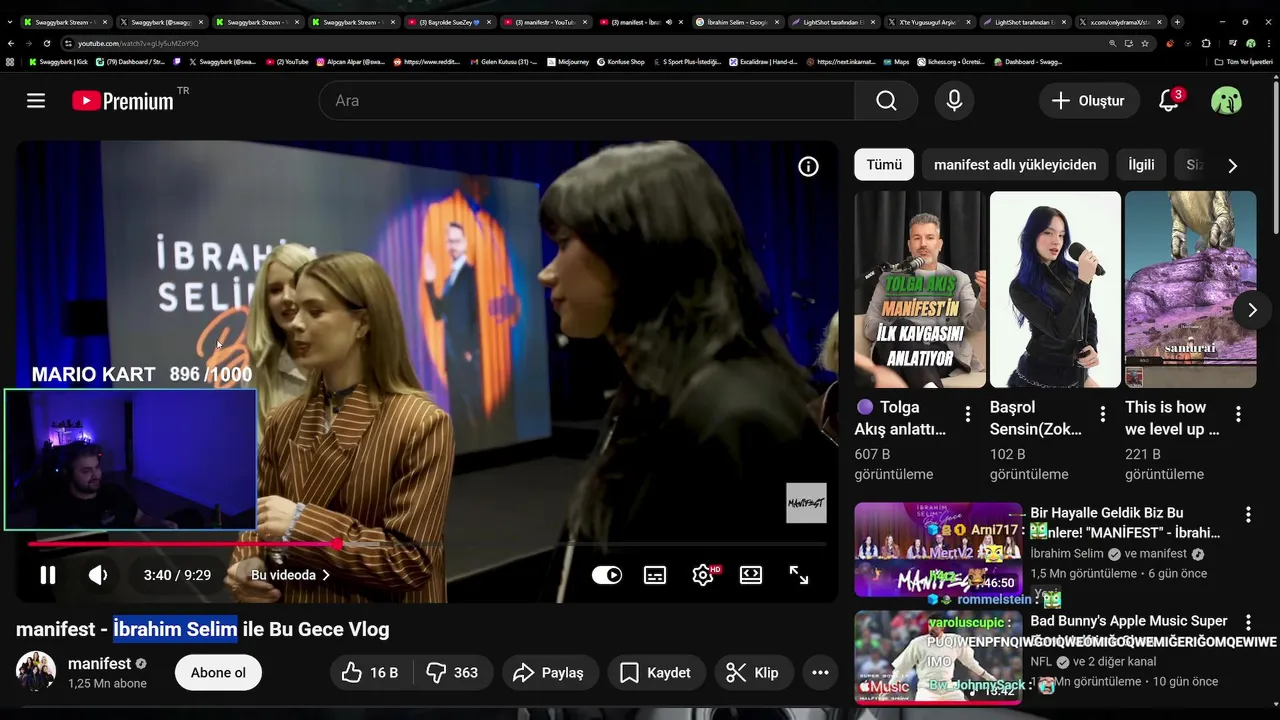Open options for 'Bir Hayalle Geldik' video

(x=1248, y=515)
